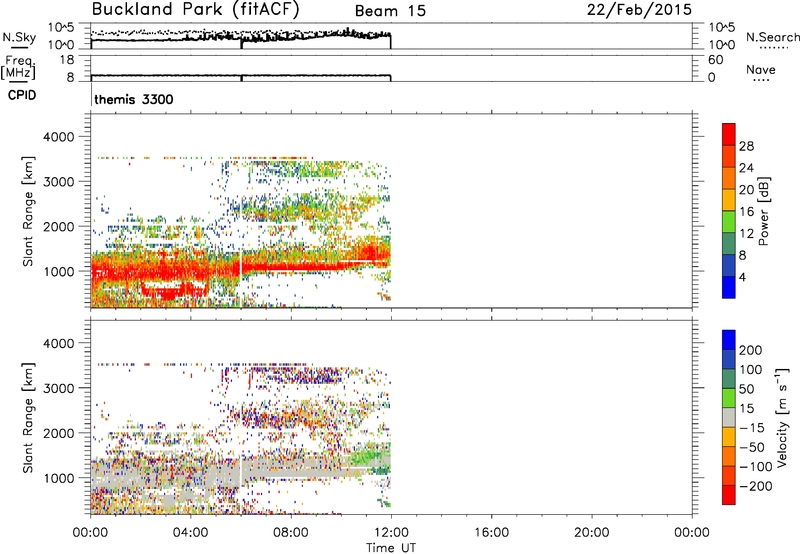Viewport: 800px width, 554px height.
Task: Click the "N.Search" legend label
Action: [x=772, y=37]
